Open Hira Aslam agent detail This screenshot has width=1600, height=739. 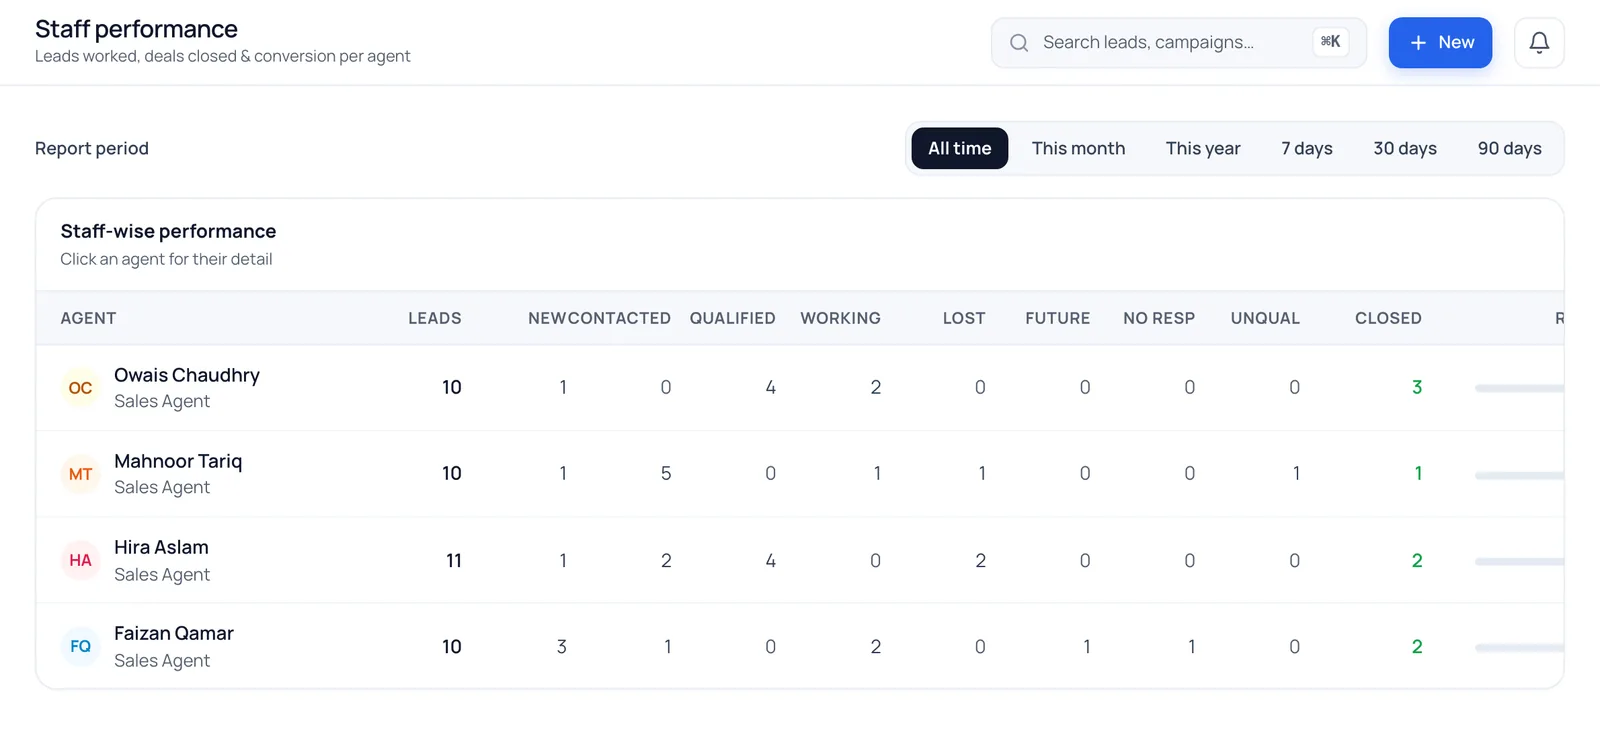click(800, 560)
